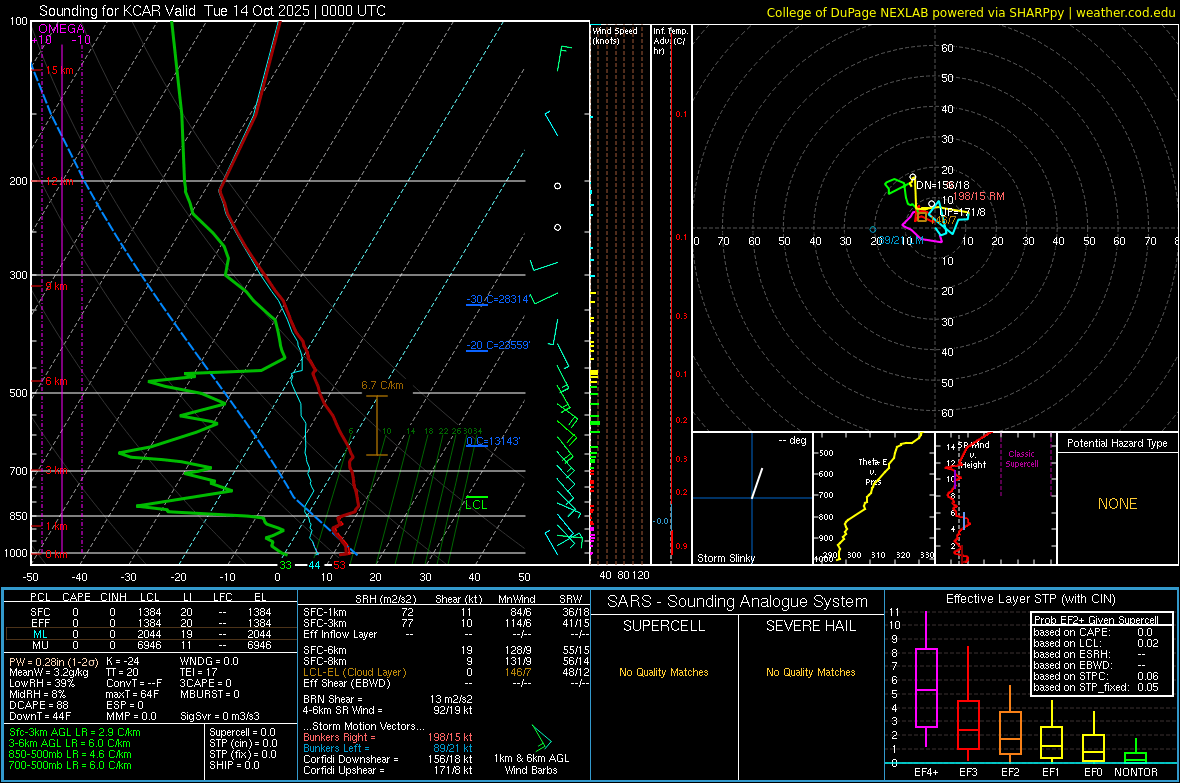
Task: Click the magenta OMEGA label
Action: pos(62,29)
